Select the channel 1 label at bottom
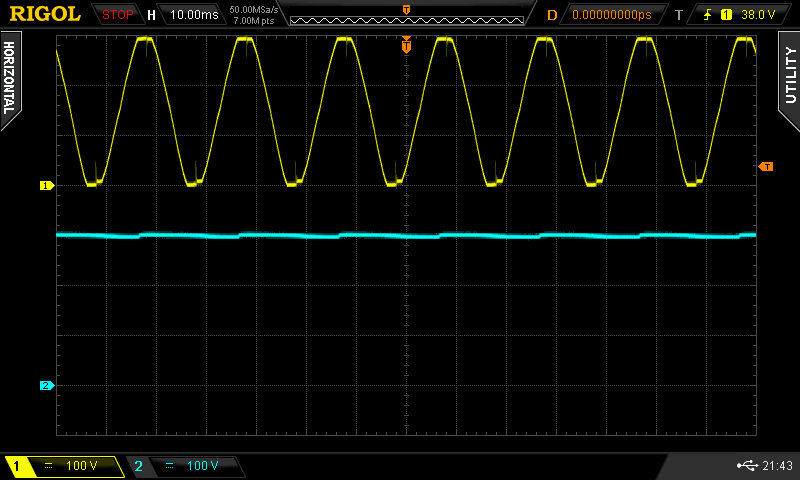Screen dimensions: 800x480 click(16, 466)
